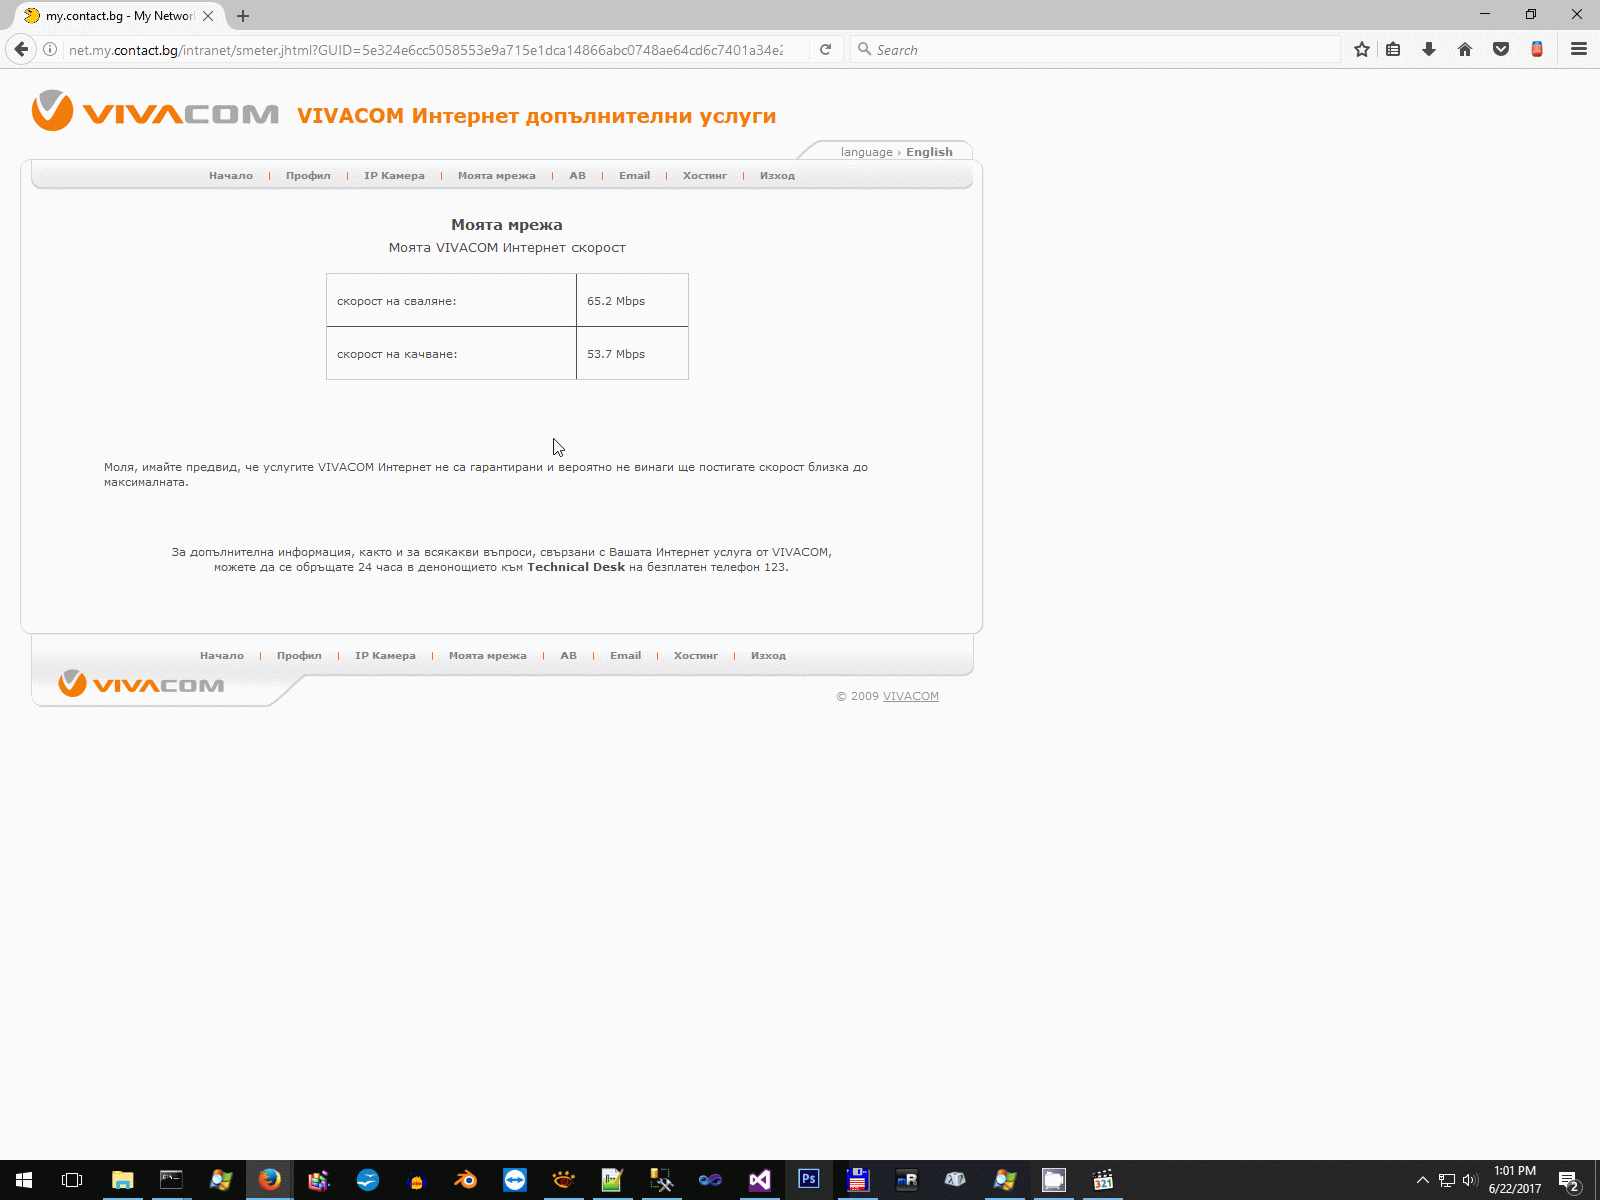Click the VIVACOM logo in the header
Image resolution: width=1600 pixels, height=1200 pixels.
(155, 112)
